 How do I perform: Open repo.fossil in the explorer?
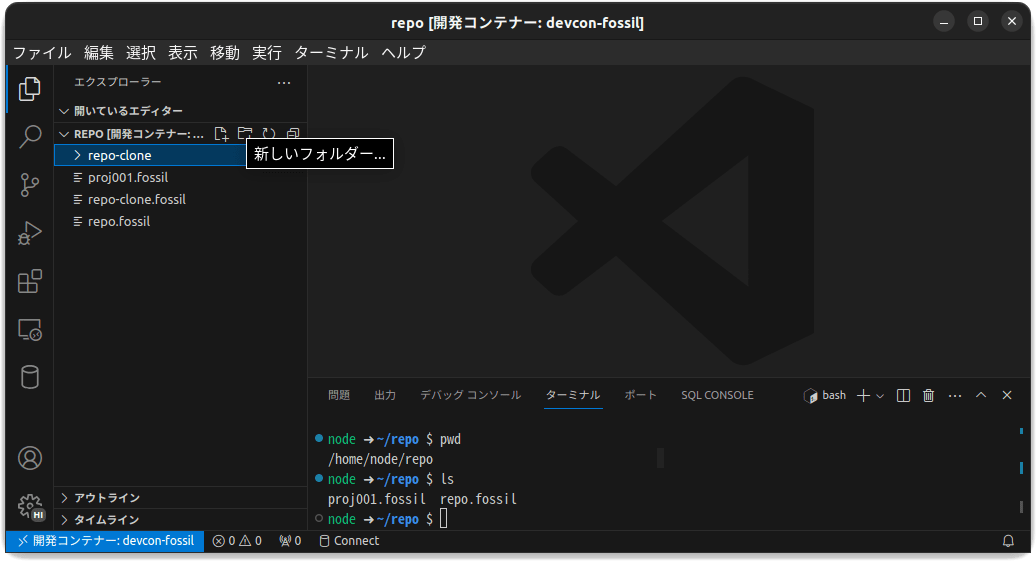pyautogui.click(x=180, y=221)
